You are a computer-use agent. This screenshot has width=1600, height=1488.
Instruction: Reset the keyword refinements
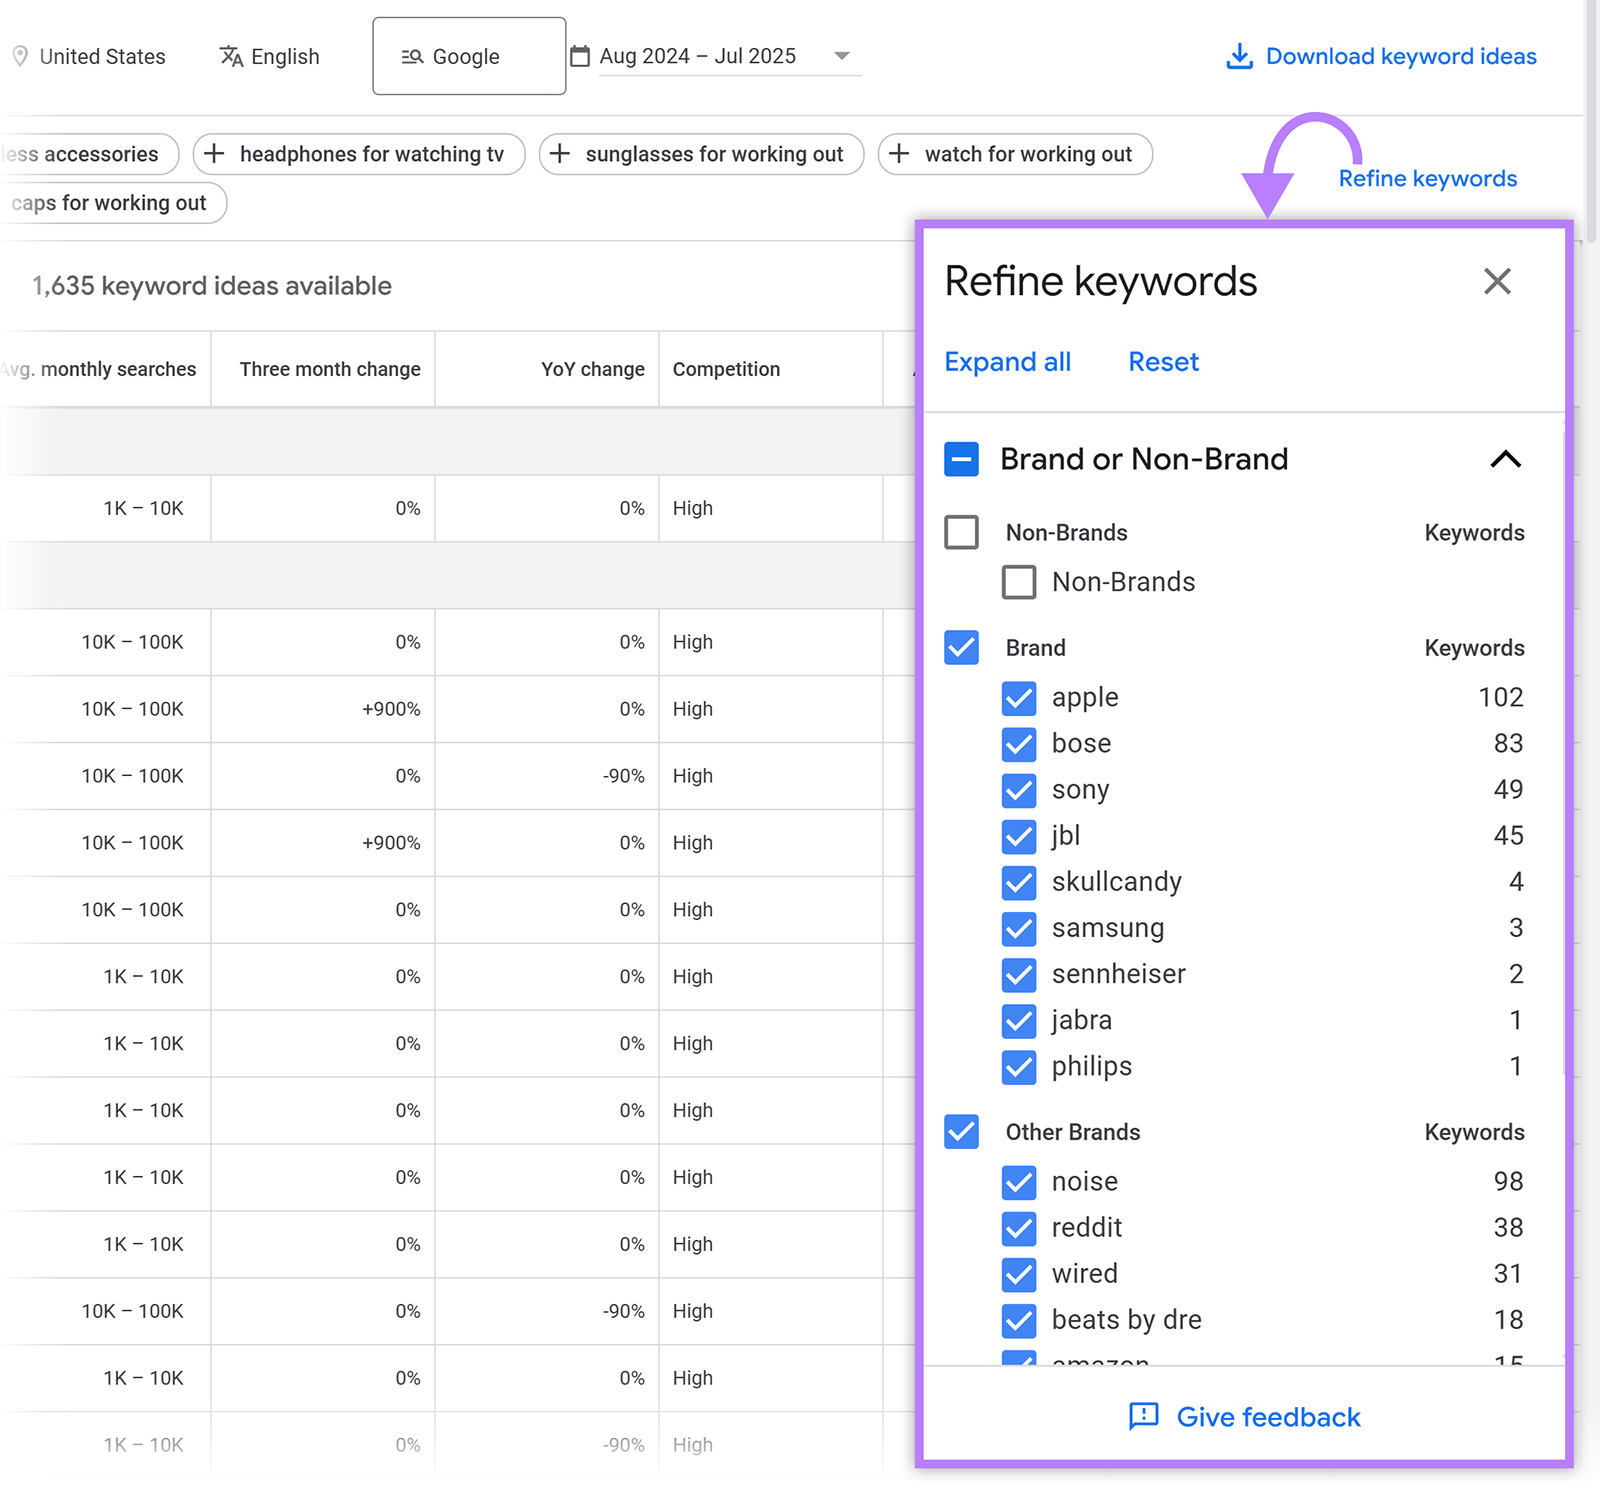[1163, 361]
